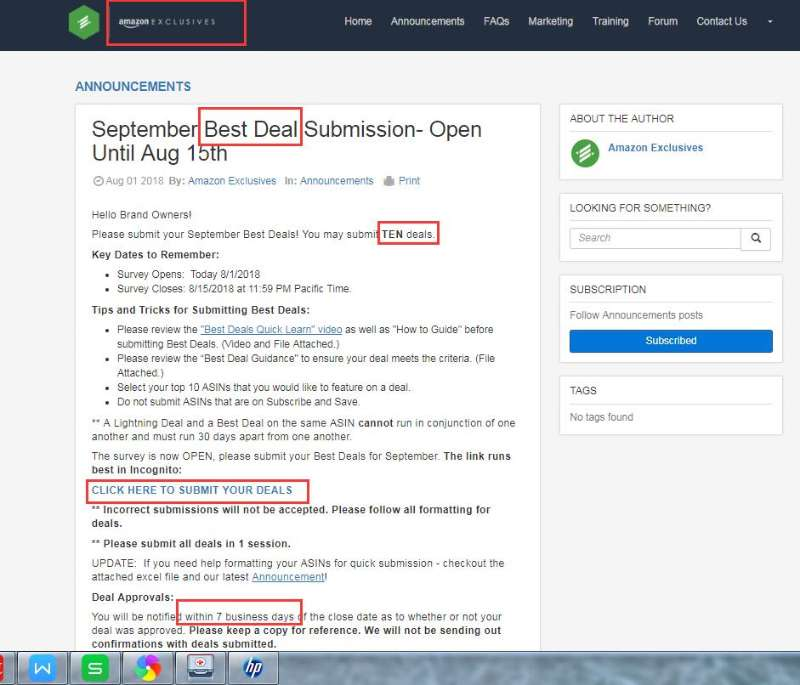Open the "Best Deals Quick Learn" video link
800x685 pixels.
click(x=271, y=329)
